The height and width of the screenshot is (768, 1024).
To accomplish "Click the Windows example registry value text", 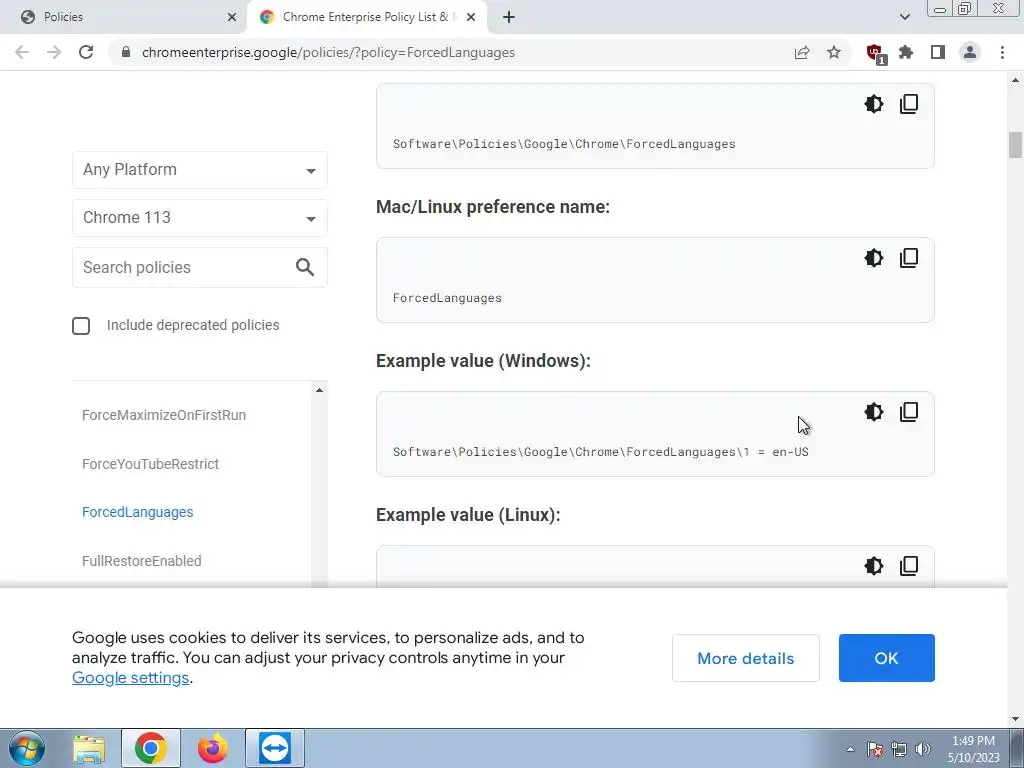I will pyautogui.click(x=600, y=452).
